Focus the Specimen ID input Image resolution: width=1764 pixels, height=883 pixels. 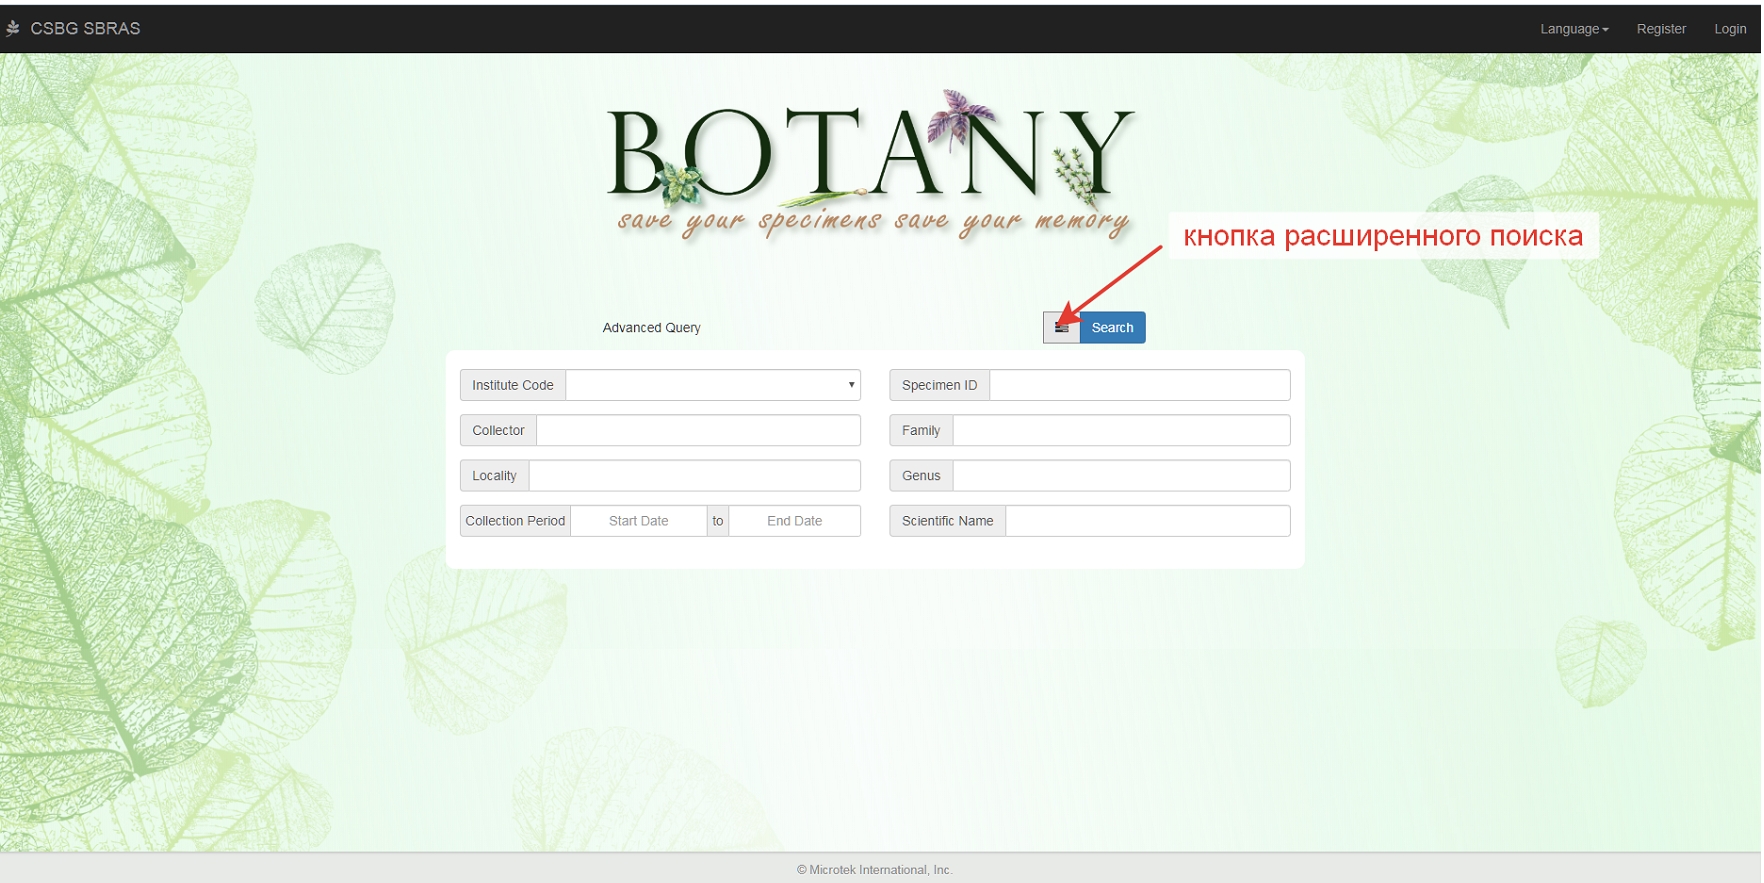coord(1140,385)
